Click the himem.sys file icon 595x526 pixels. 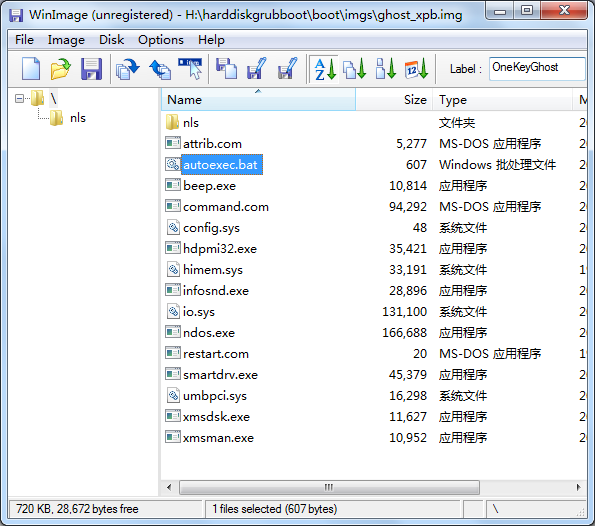click(173, 269)
